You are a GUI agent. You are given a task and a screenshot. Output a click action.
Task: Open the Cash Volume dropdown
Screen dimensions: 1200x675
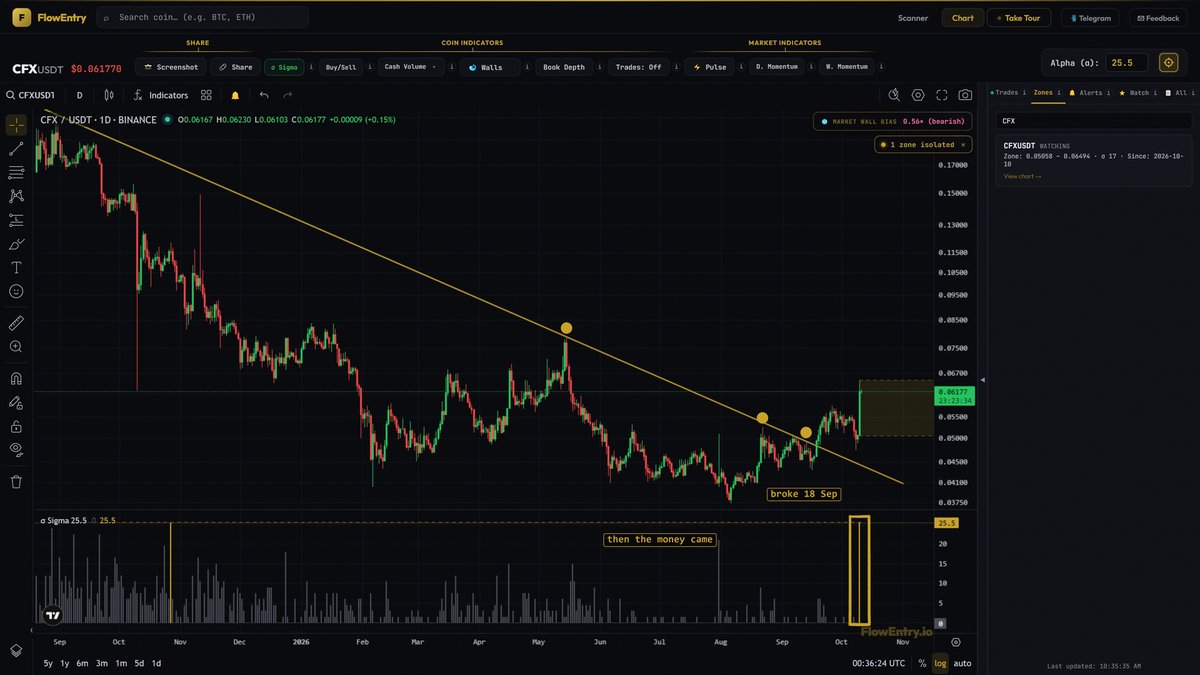(x=409, y=67)
